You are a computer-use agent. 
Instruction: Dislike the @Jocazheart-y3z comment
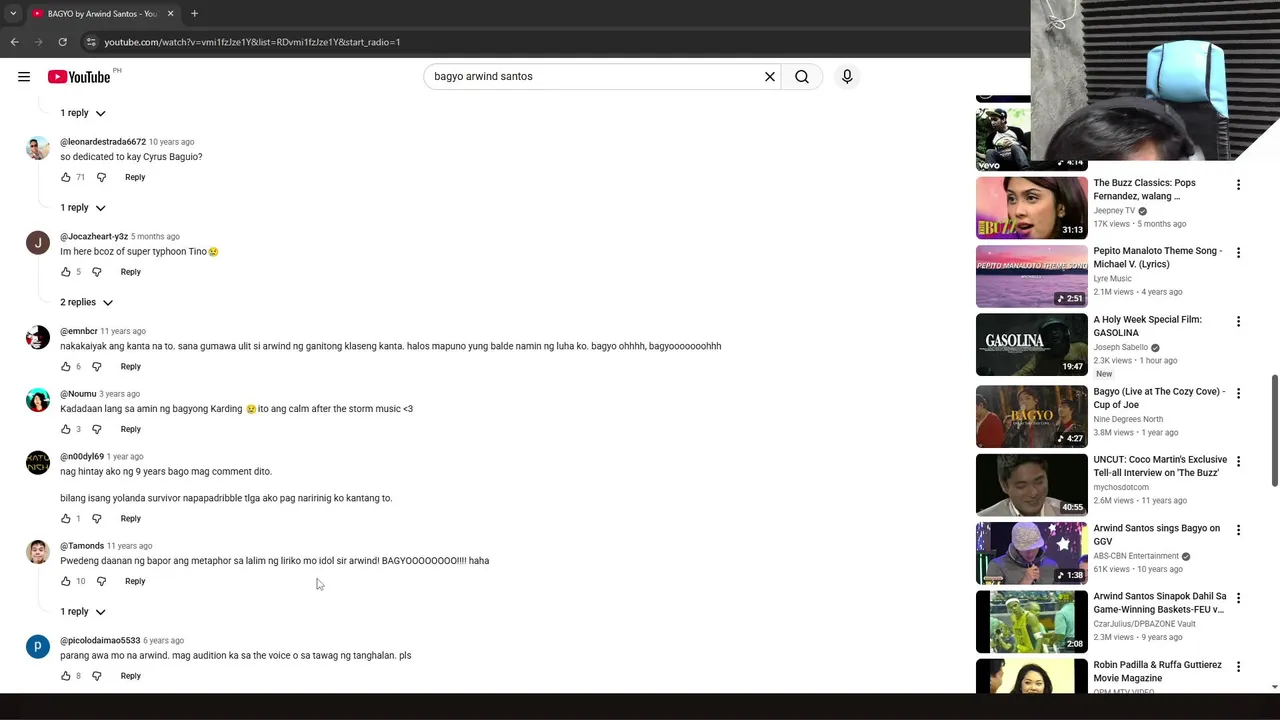(x=97, y=272)
